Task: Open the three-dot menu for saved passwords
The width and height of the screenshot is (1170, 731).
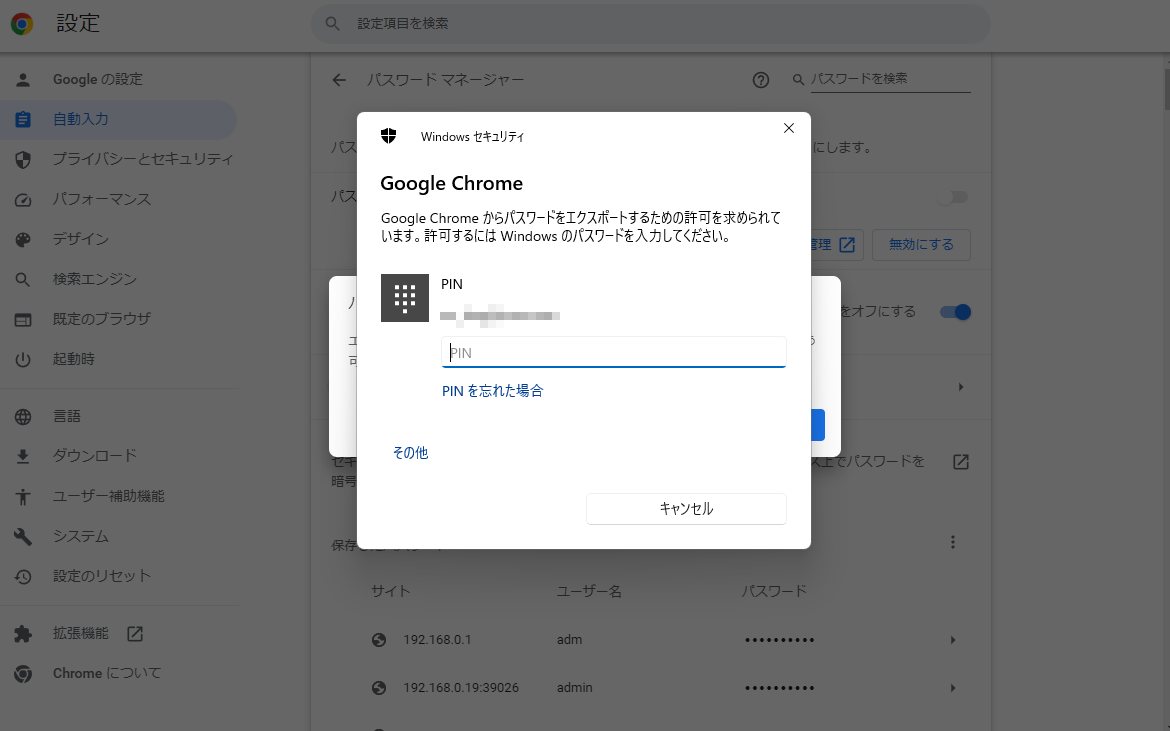Action: point(953,542)
